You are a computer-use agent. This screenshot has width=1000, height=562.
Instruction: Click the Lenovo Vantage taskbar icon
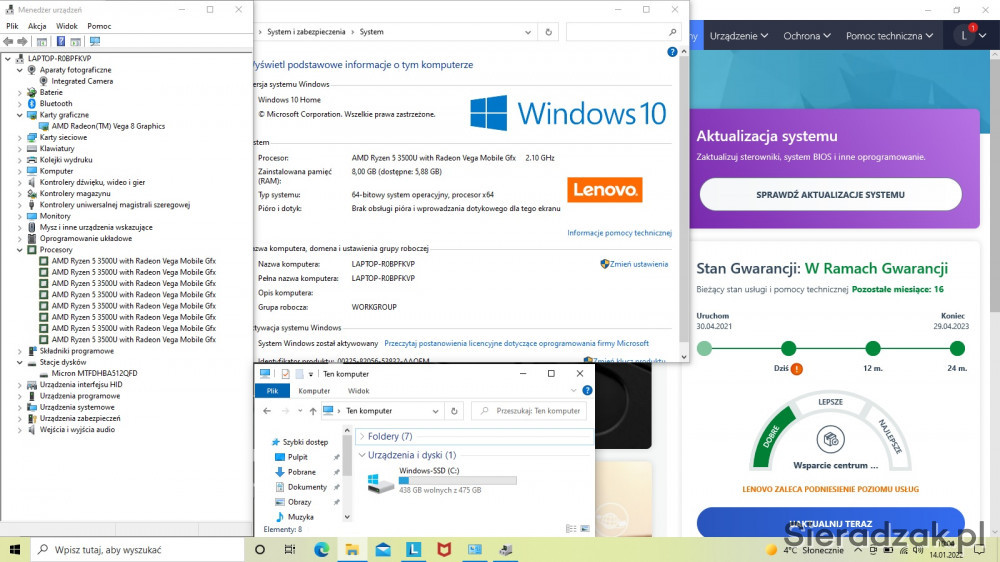(x=413, y=549)
